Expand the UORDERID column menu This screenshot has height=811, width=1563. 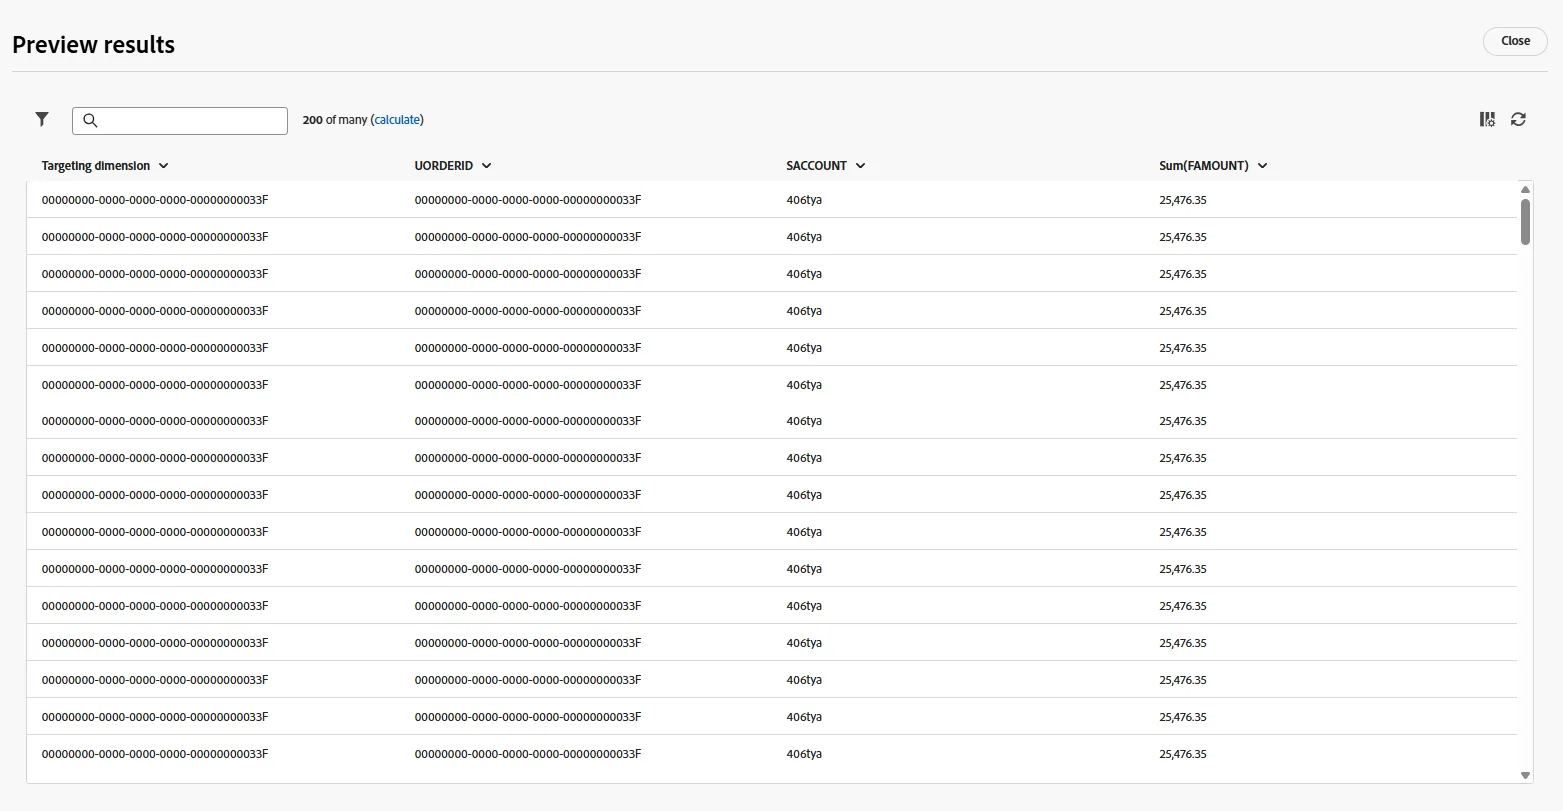click(486, 166)
